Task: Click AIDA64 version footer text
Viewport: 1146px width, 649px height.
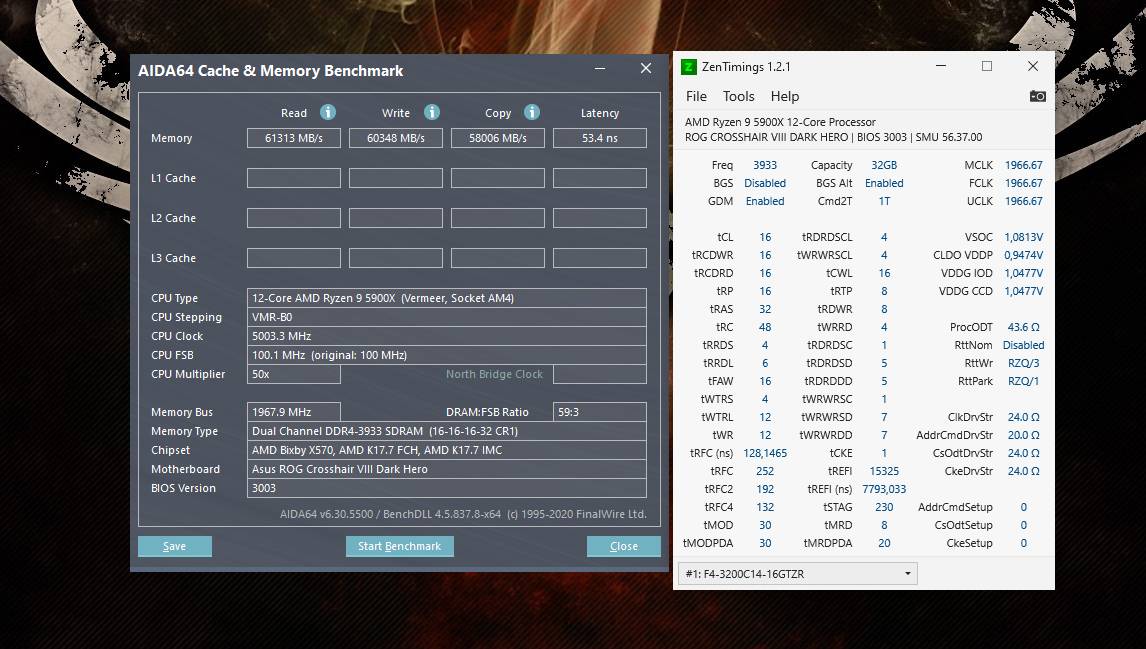Action: pyautogui.click(x=463, y=515)
